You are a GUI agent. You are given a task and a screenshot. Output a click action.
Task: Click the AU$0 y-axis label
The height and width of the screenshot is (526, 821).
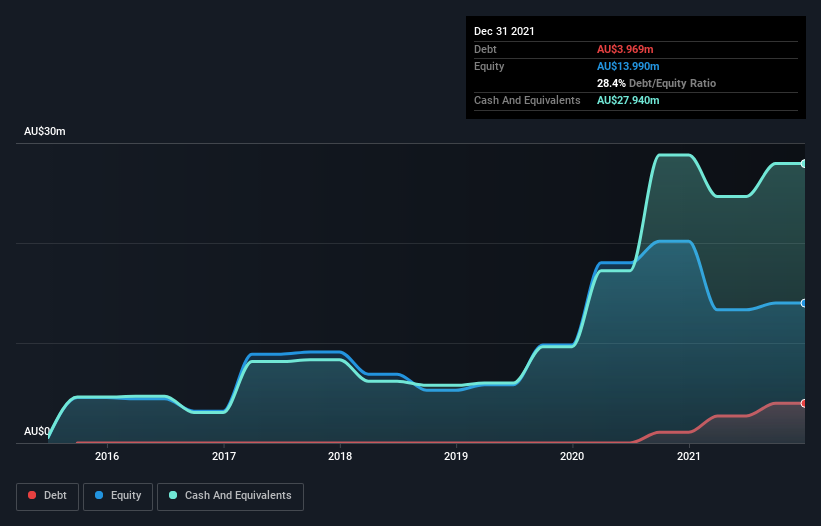point(37,431)
